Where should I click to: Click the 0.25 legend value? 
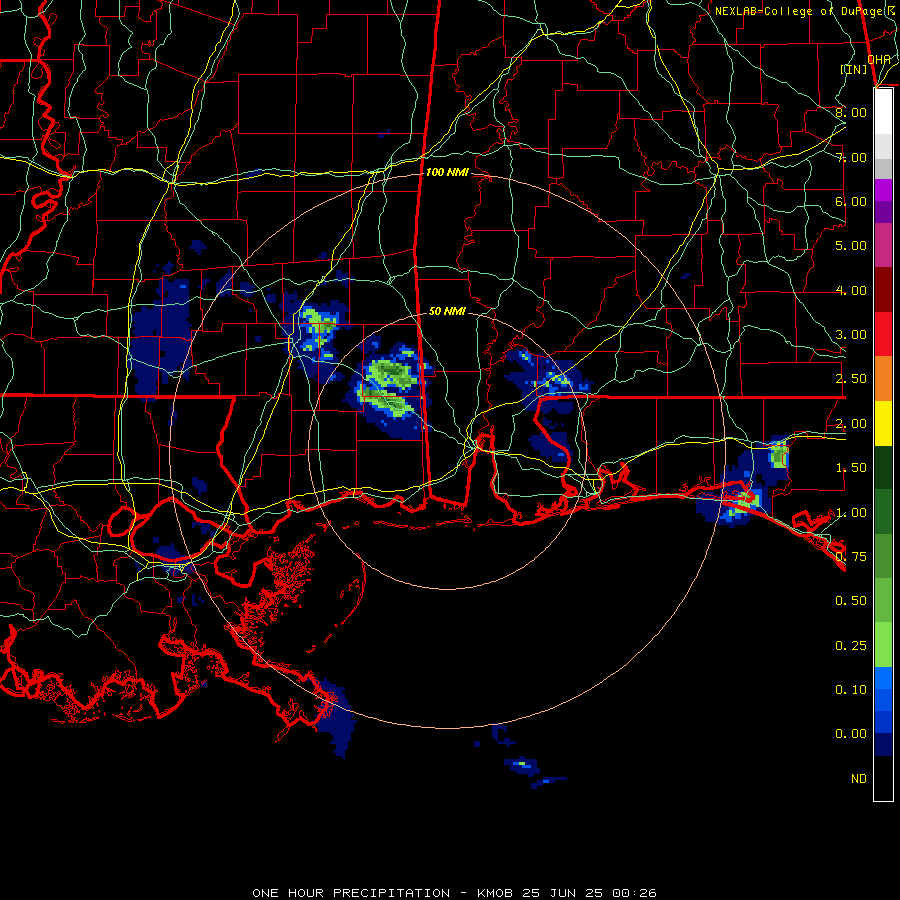(851, 646)
